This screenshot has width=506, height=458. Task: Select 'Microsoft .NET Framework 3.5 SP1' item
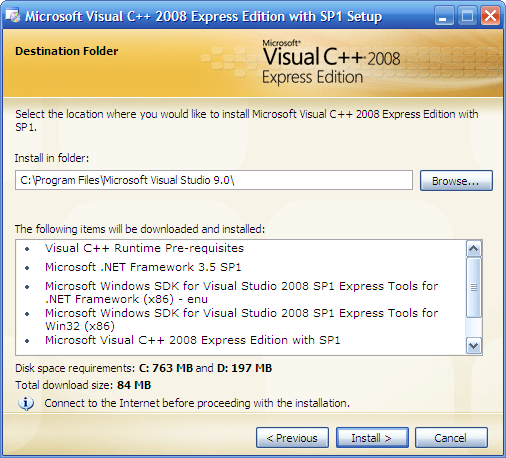(x=143, y=267)
